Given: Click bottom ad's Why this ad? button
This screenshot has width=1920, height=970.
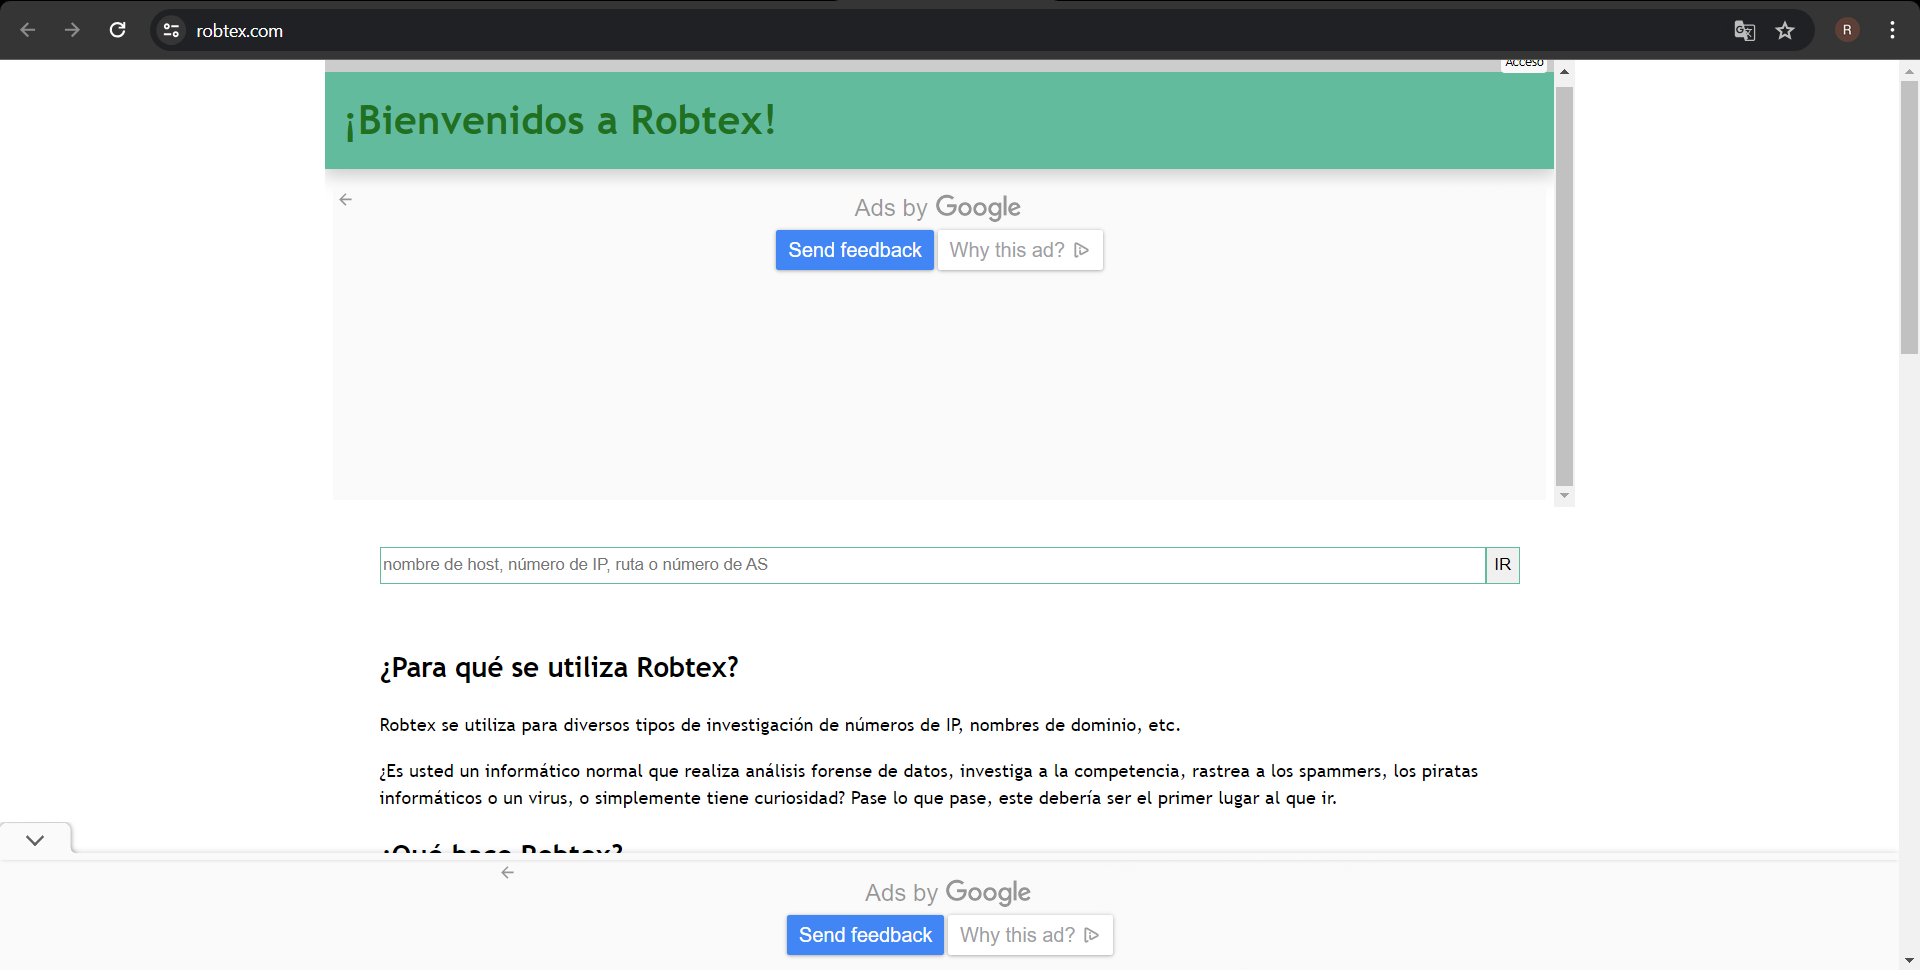Looking at the screenshot, I should 1029,935.
